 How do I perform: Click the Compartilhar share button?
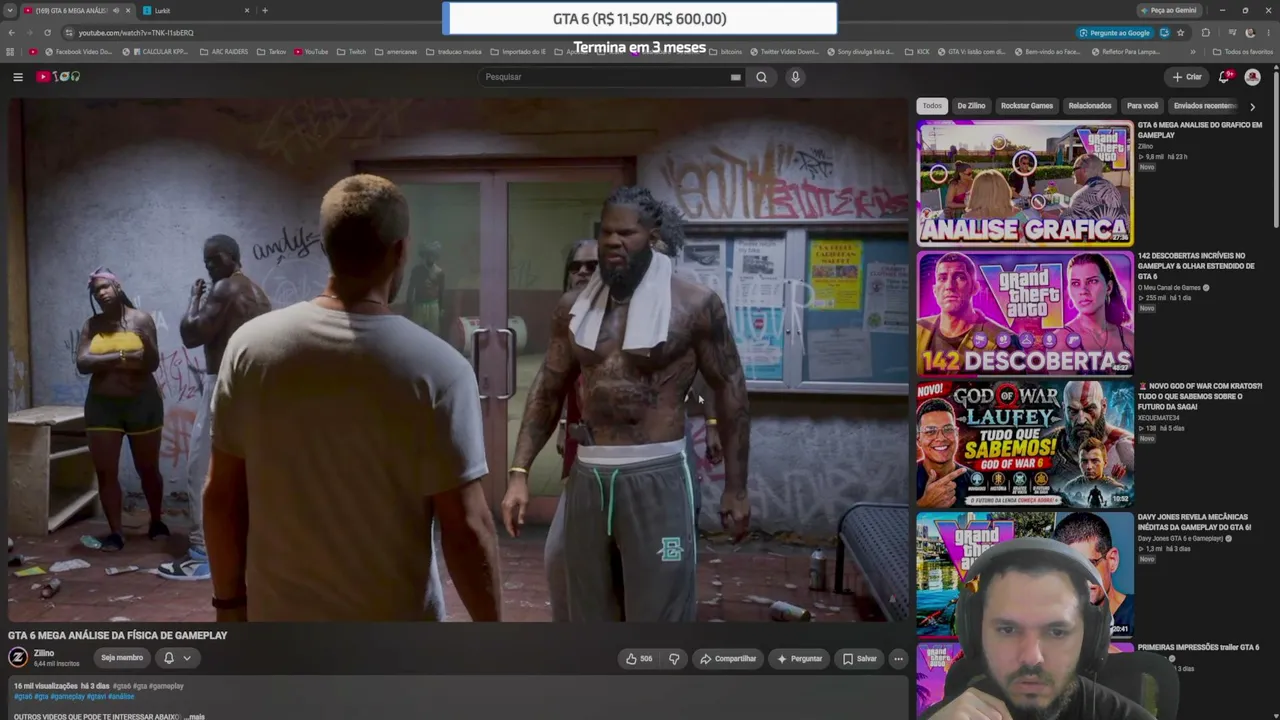(x=728, y=659)
